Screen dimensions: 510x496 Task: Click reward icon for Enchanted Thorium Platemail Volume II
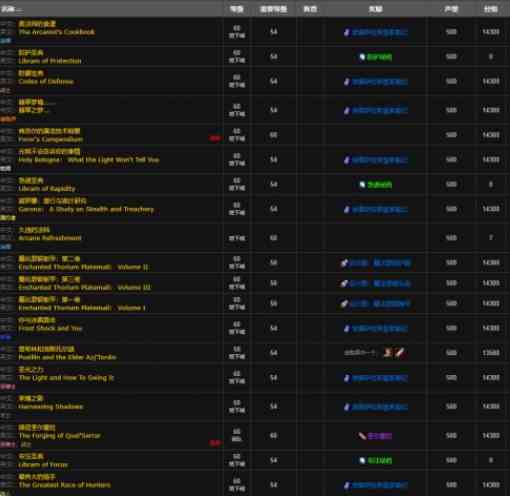[344, 263]
